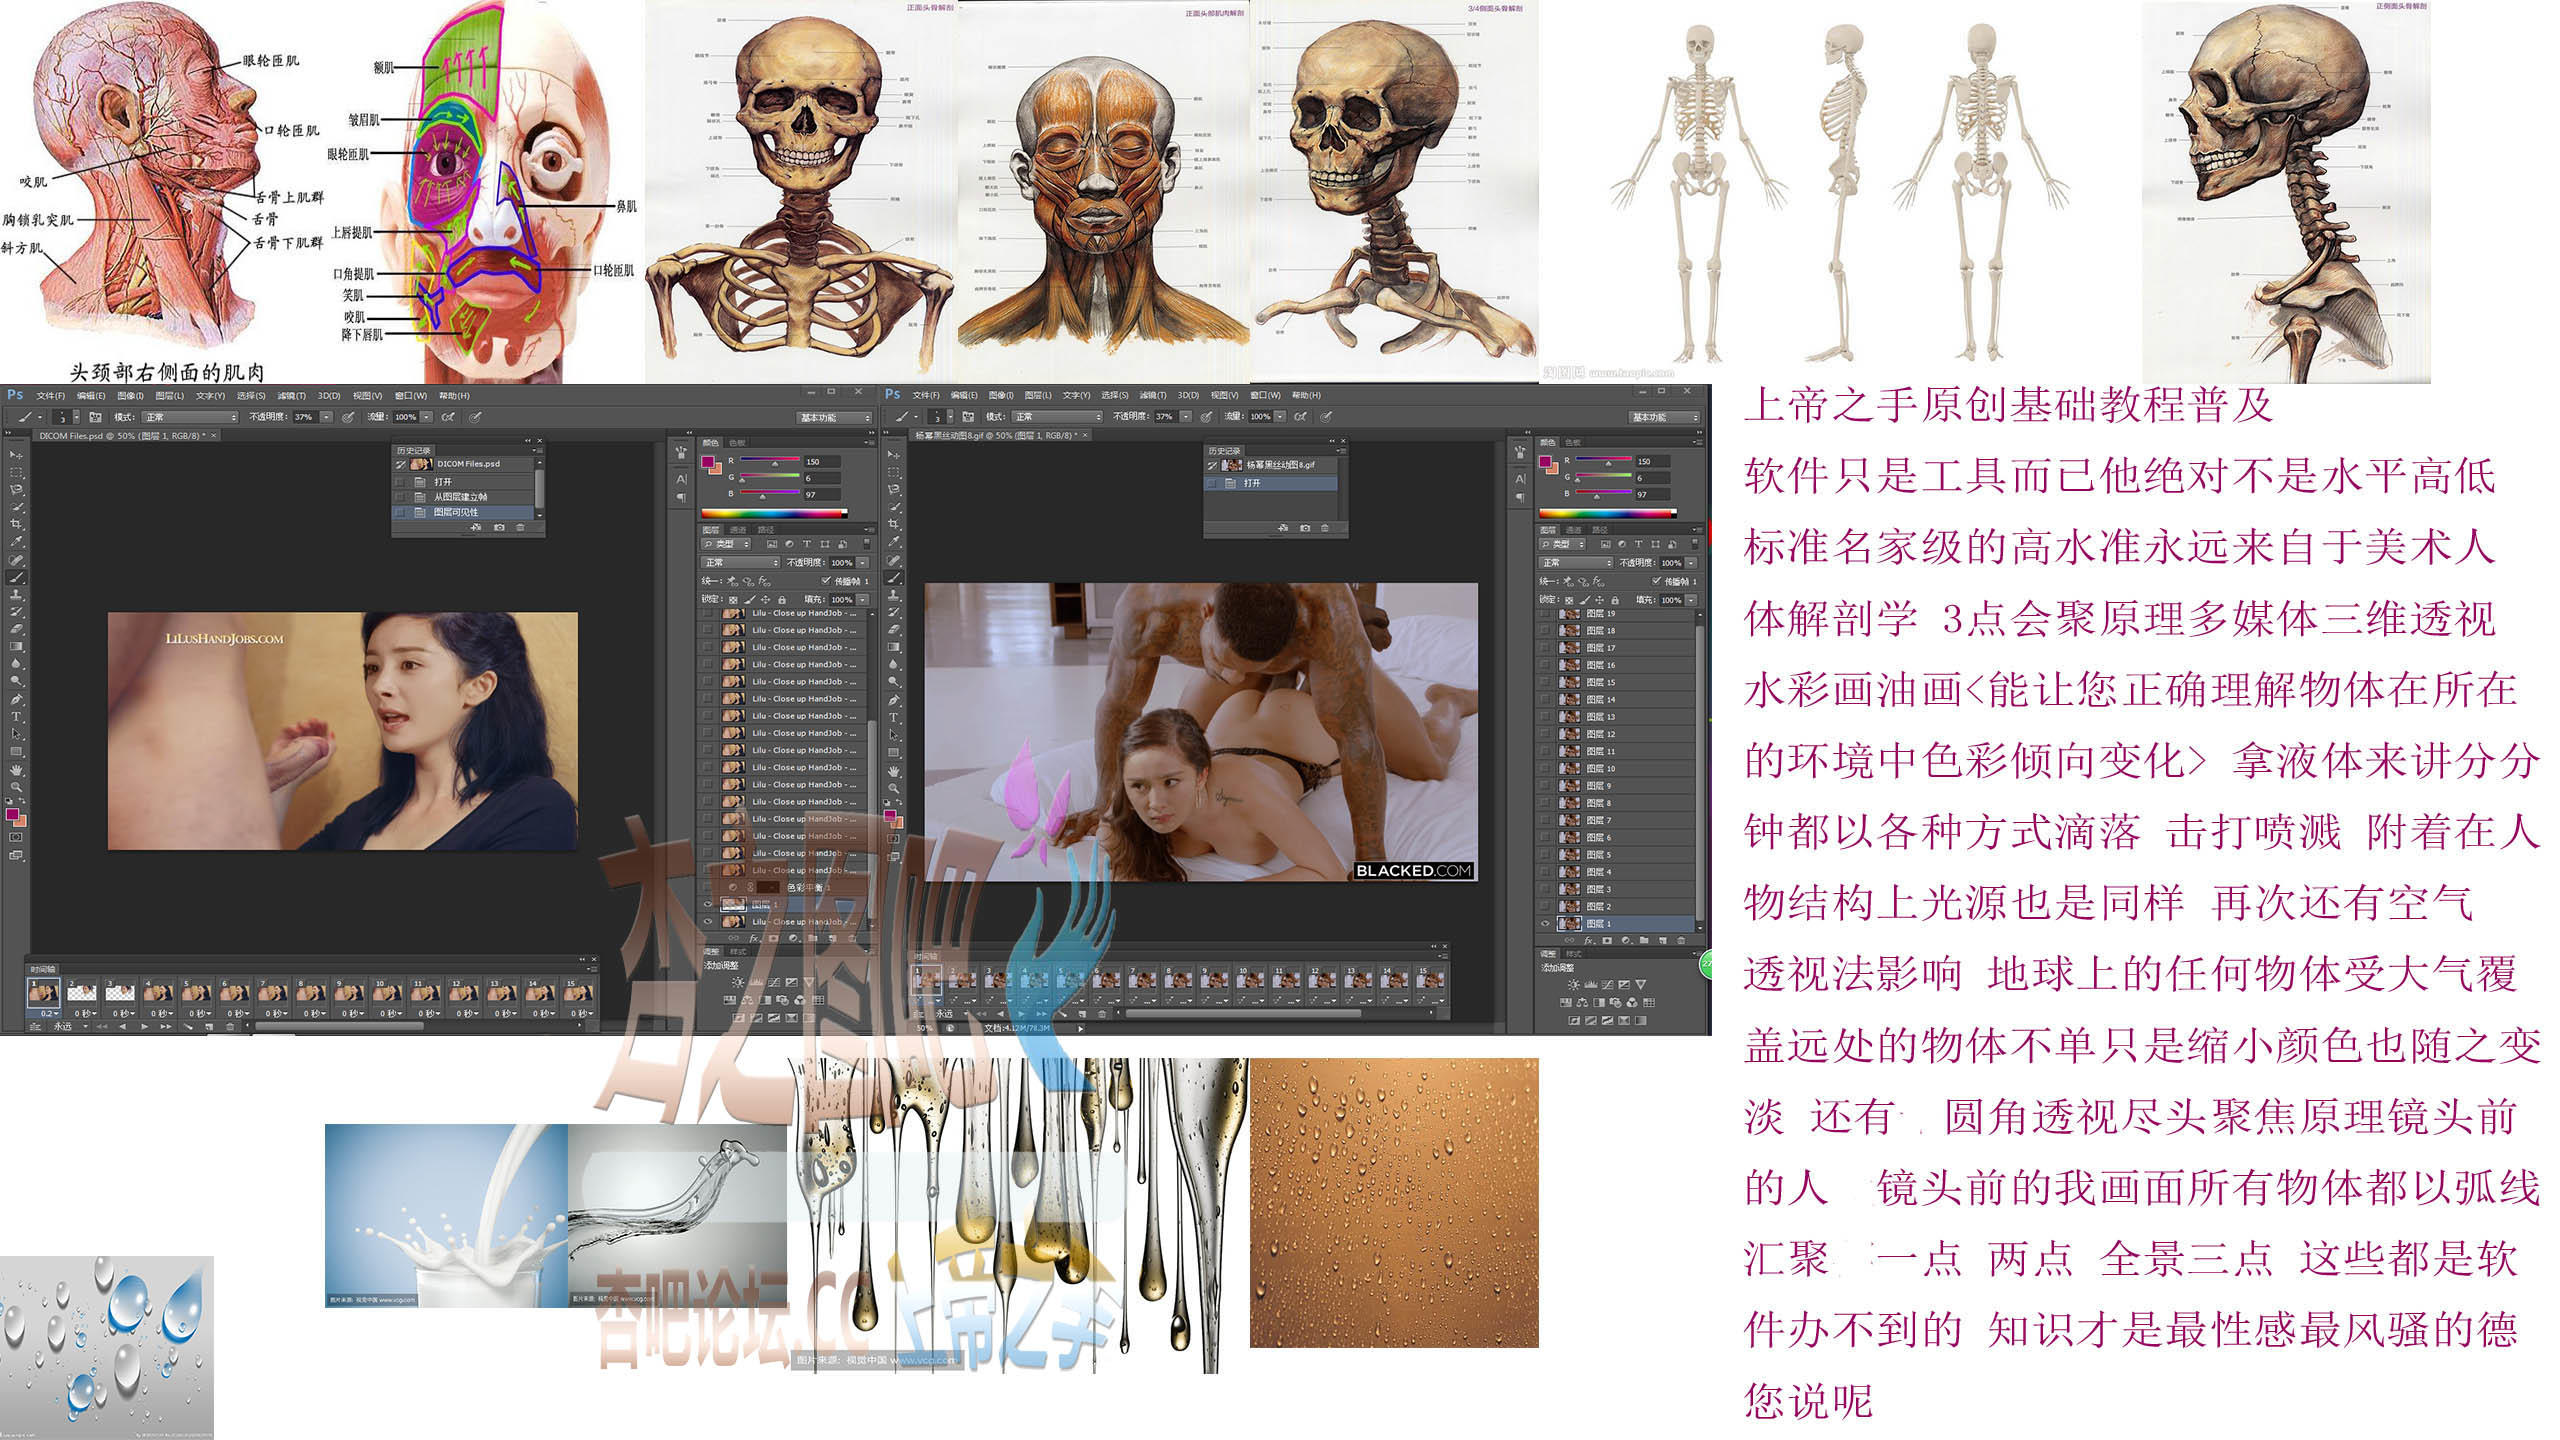The width and height of the screenshot is (2560, 1440).
Task: Click trash icon in right History panel
Action: [1325, 528]
